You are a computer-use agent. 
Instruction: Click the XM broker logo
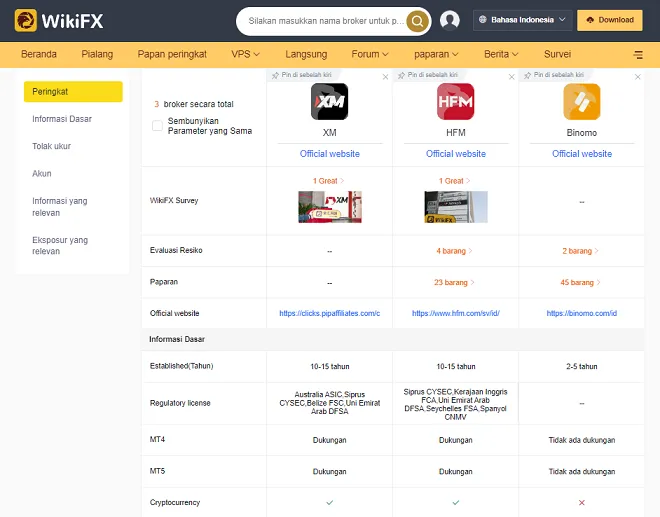[330, 101]
